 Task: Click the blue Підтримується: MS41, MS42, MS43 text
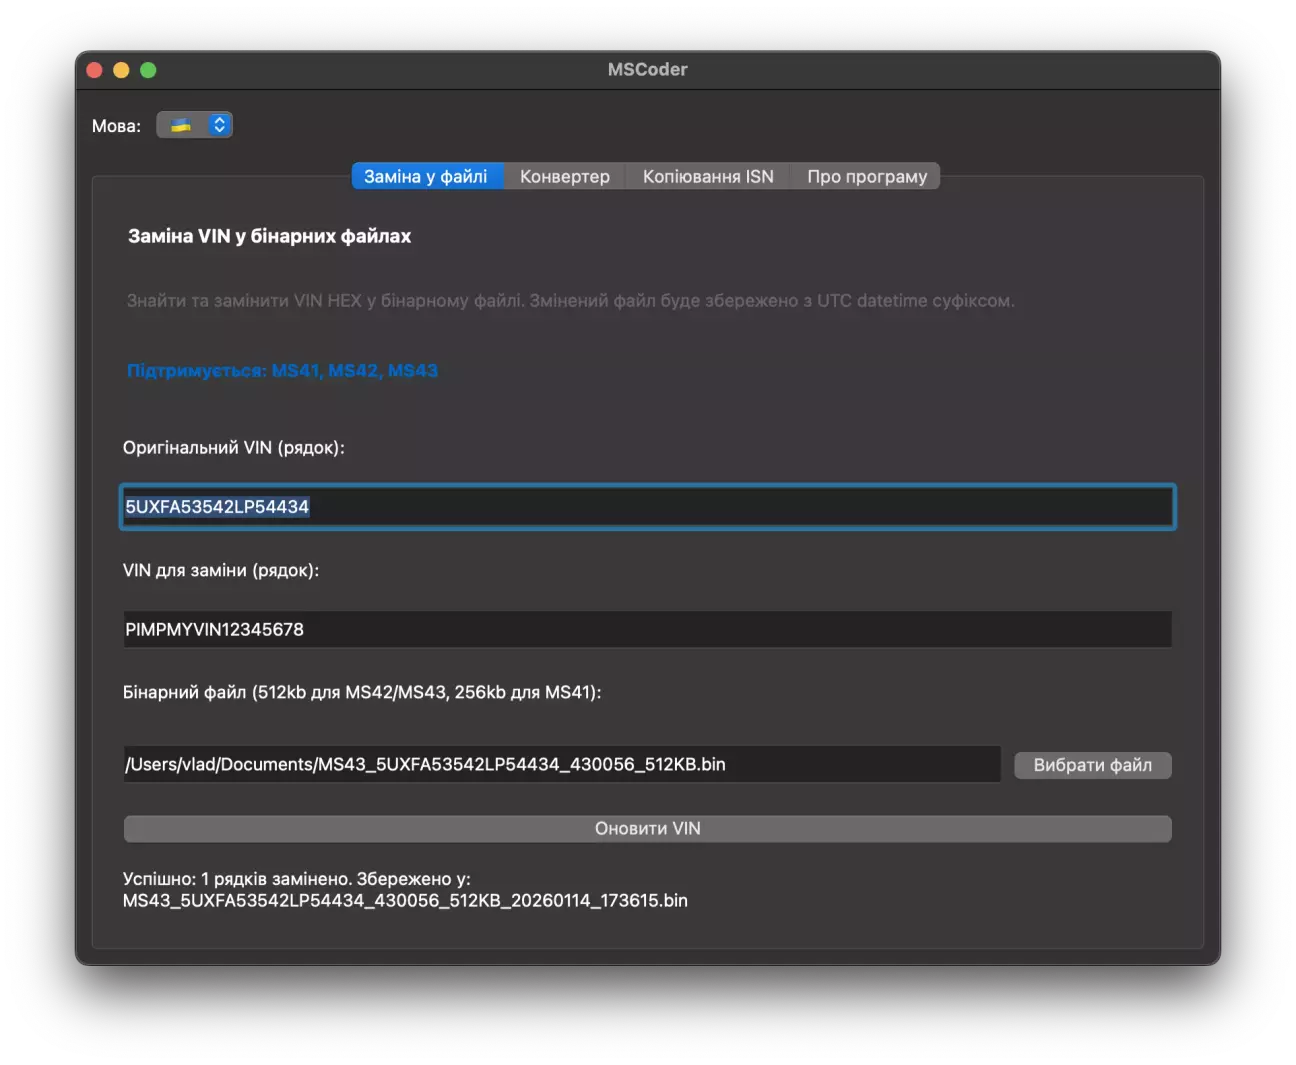(x=282, y=371)
